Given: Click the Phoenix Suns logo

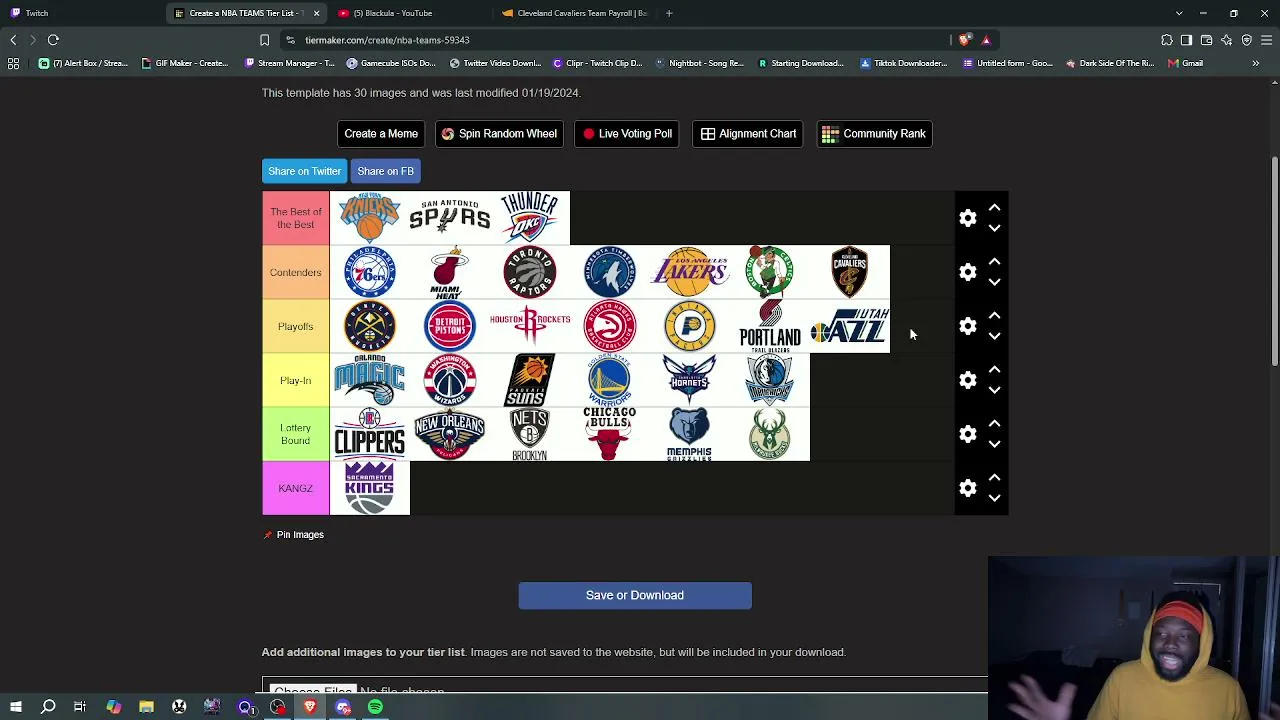Looking at the screenshot, I should coord(530,380).
